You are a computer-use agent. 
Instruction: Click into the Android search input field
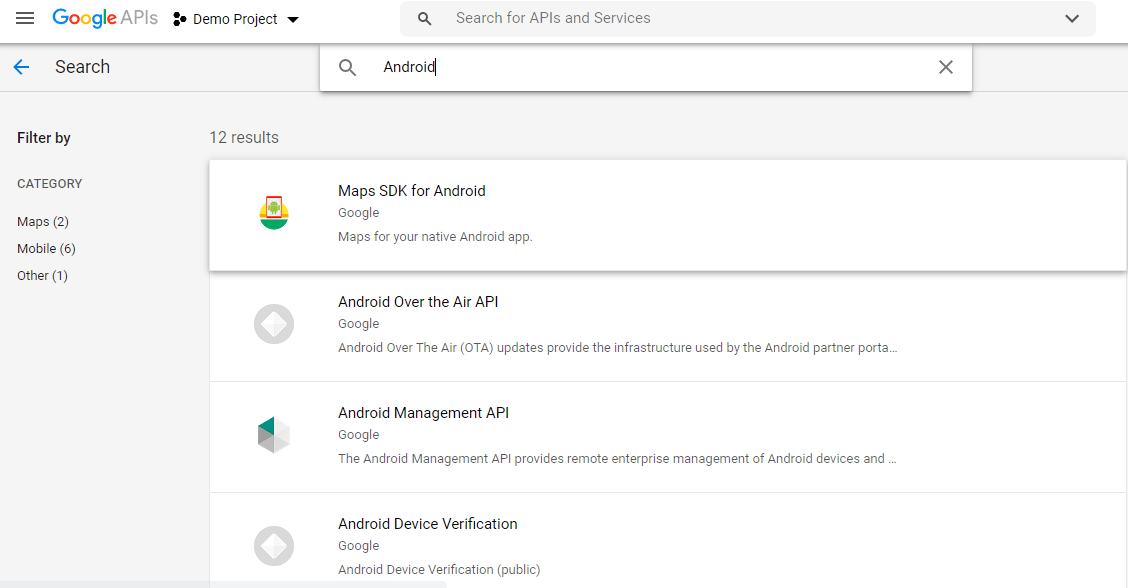click(x=650, y=67)
